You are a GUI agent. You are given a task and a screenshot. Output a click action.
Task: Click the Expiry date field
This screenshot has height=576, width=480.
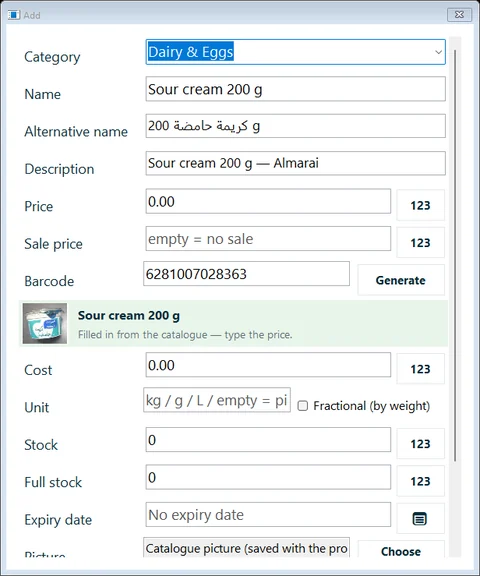(268, 515)
